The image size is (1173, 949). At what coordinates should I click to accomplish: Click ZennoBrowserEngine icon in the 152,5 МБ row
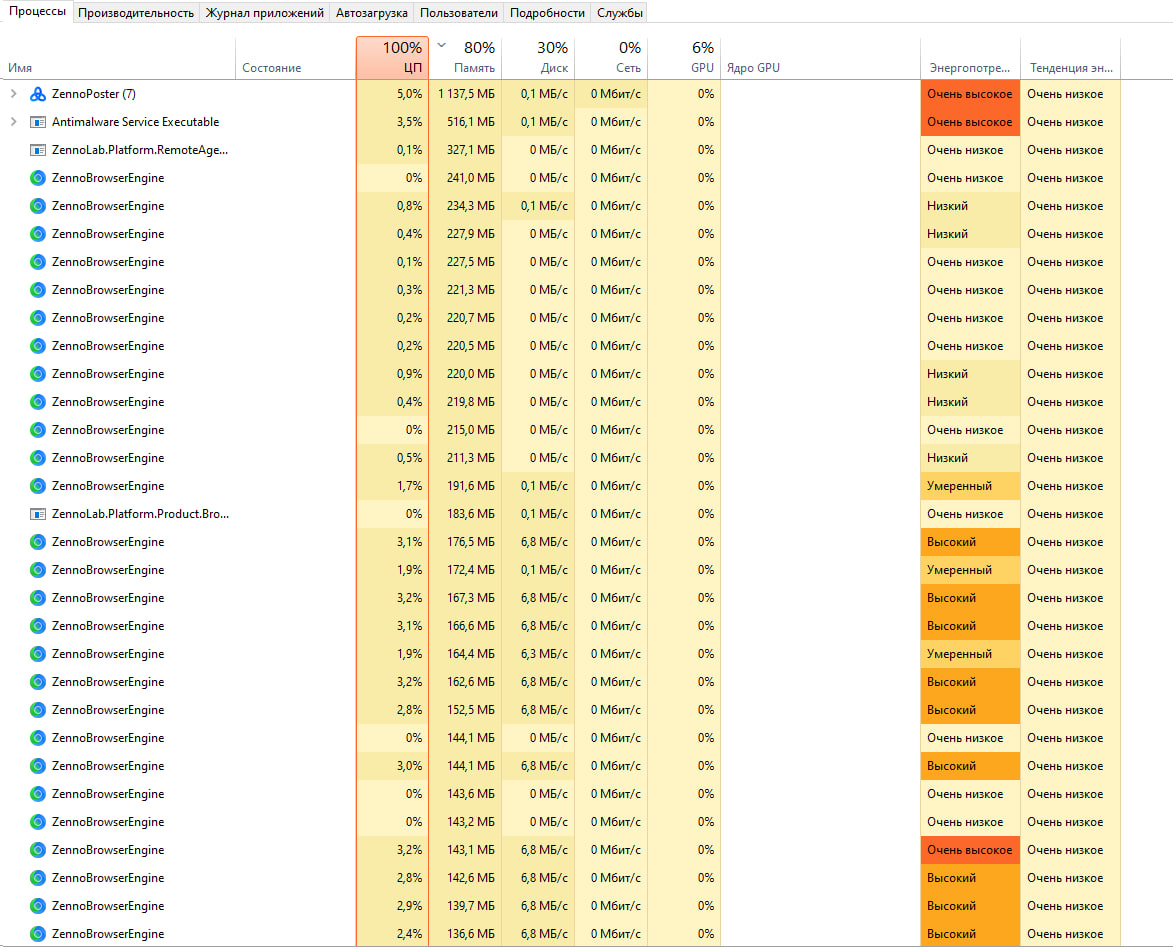(x=38, y=710)
